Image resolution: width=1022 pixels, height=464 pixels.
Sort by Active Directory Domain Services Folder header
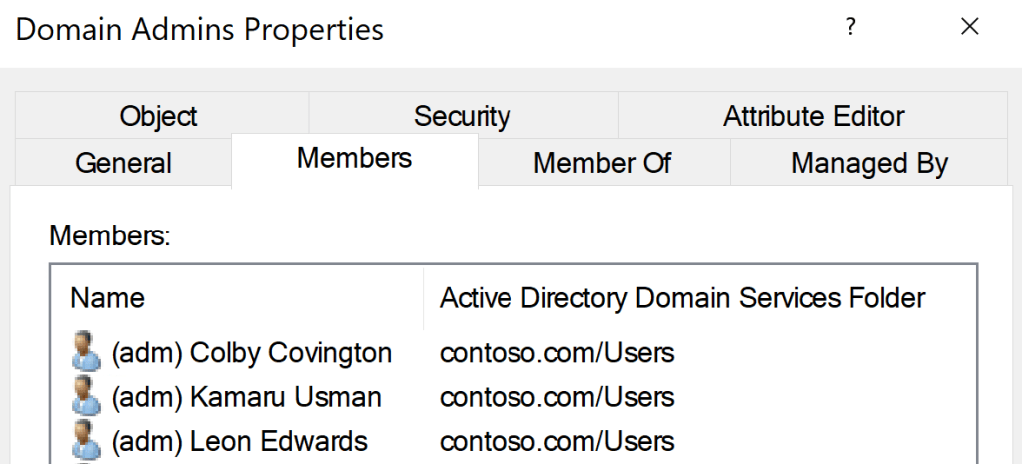tap(683, 298)
